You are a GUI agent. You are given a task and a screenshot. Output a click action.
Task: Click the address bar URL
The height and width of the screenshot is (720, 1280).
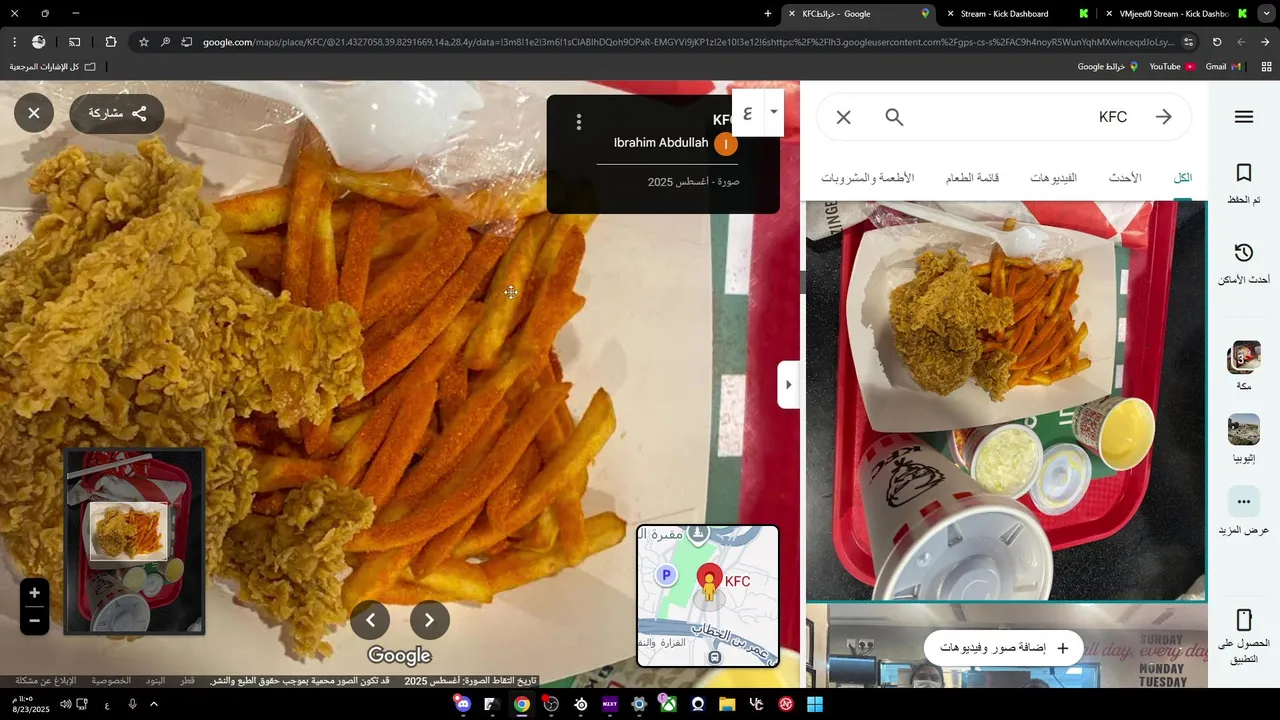coord(688,42)
